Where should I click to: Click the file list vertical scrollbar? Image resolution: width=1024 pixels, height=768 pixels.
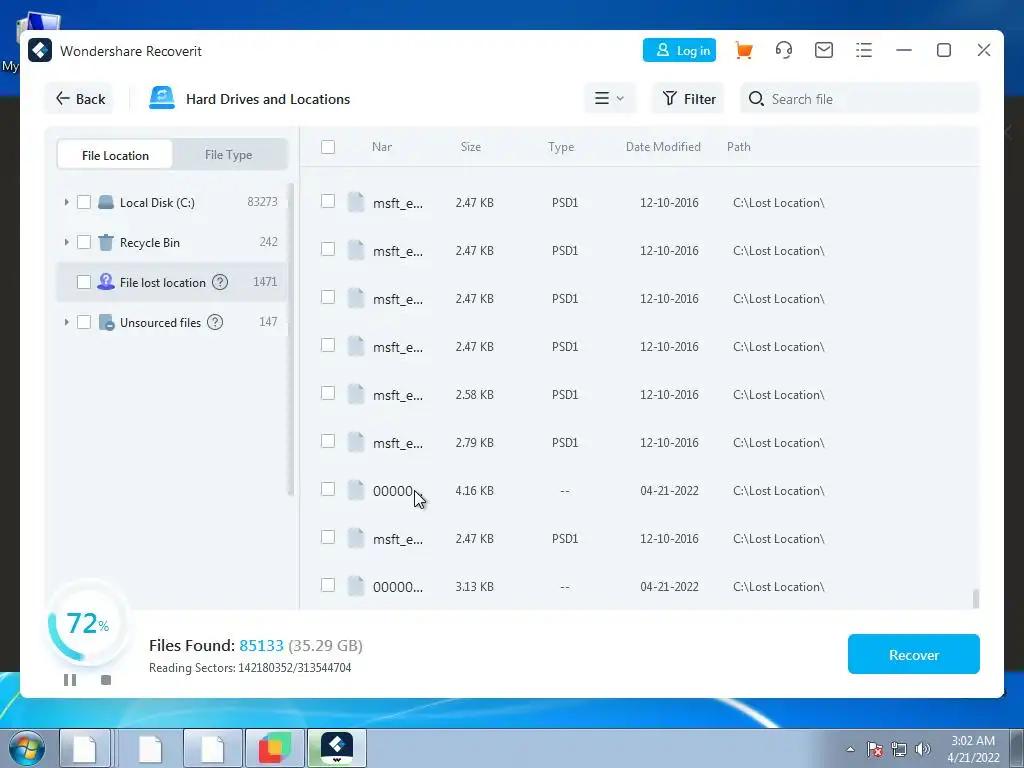pyautogui.click(x=976, y=598)
